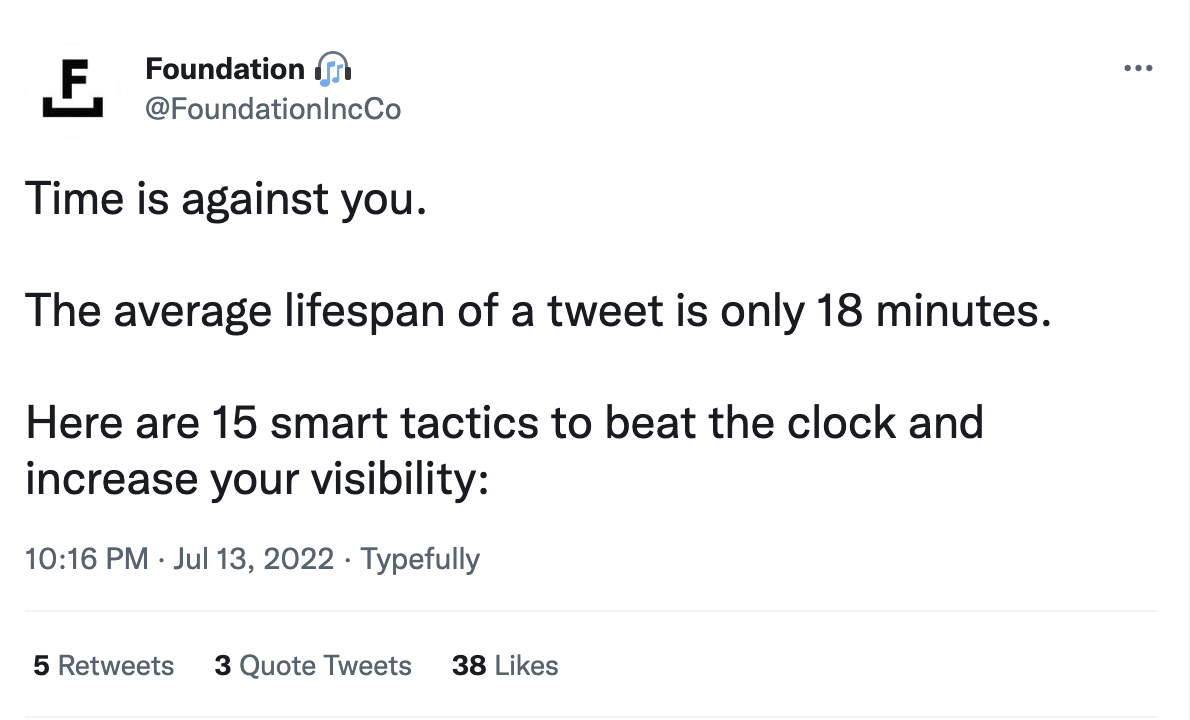
Task: Show the Quote Tweets list
Action: [325, 666]
